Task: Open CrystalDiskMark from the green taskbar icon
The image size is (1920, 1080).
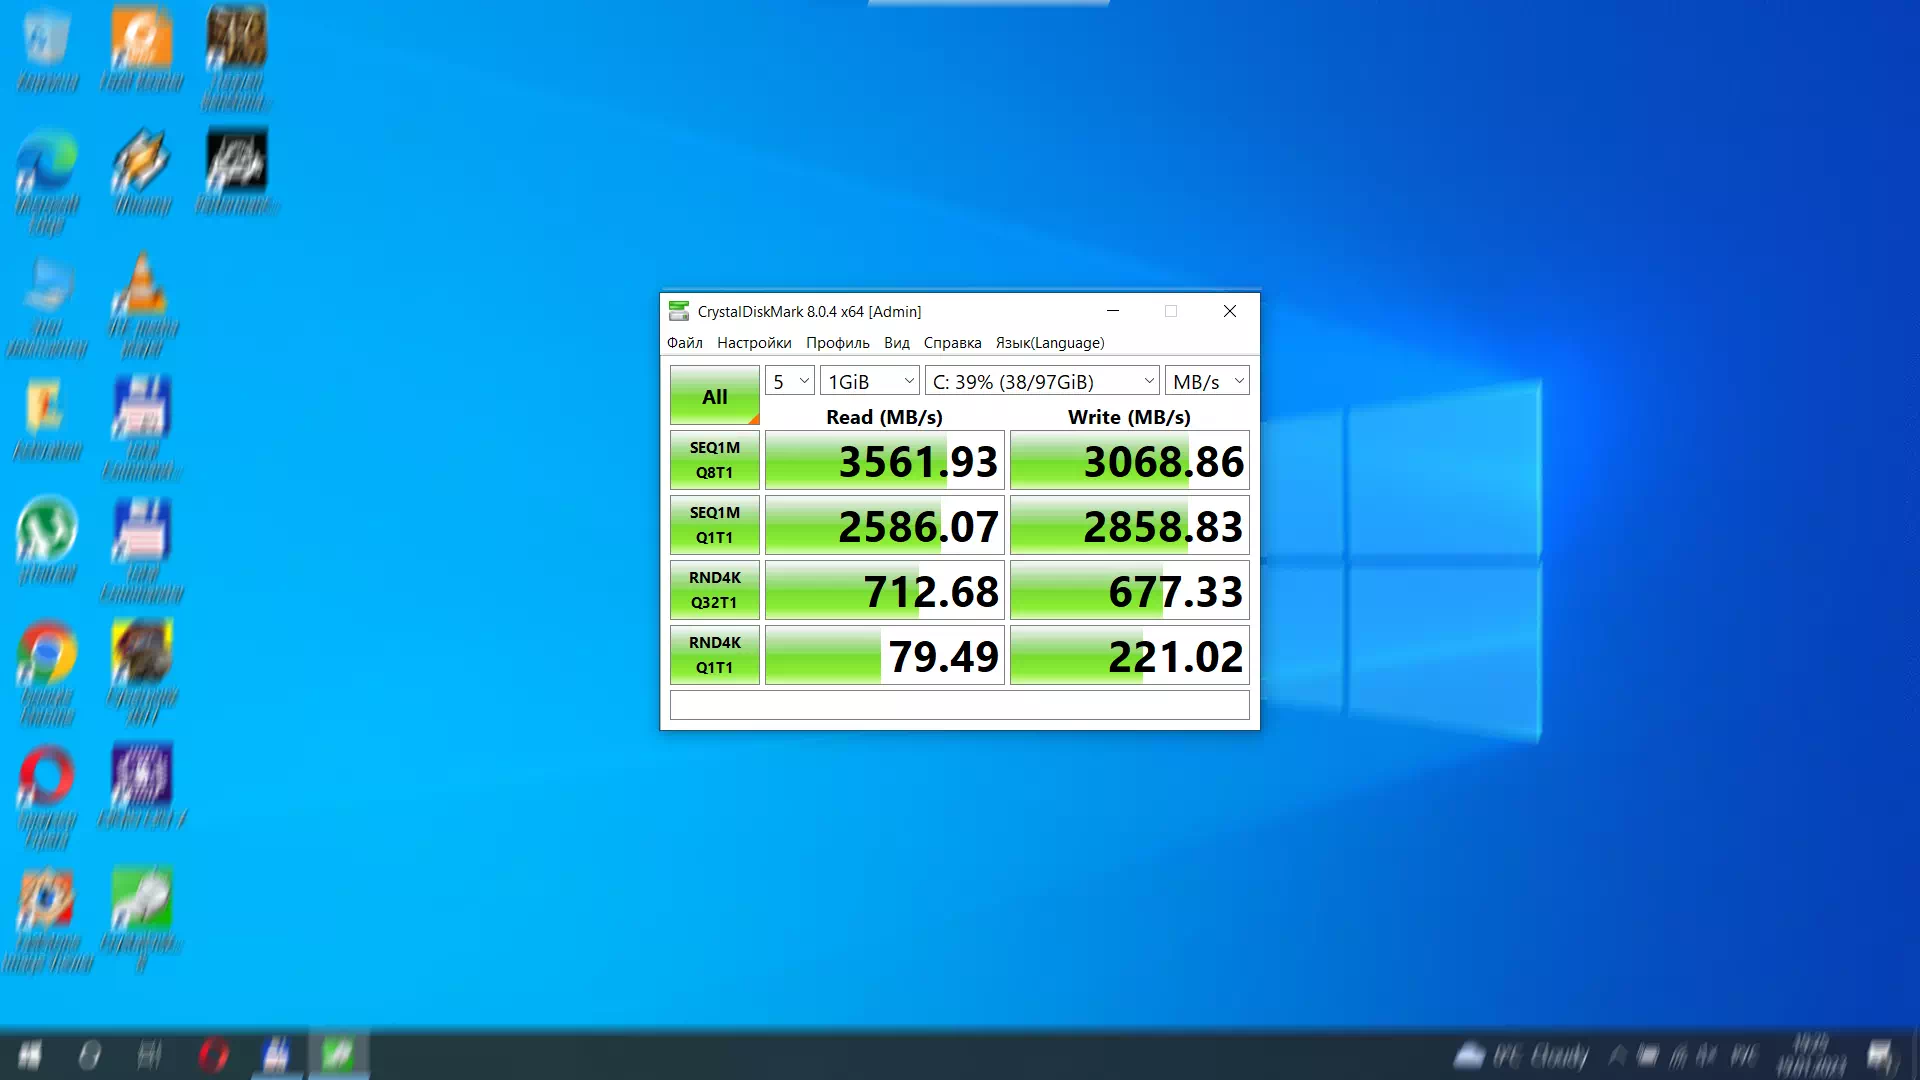Action: pyautogui.click(x=338, y=1054)
